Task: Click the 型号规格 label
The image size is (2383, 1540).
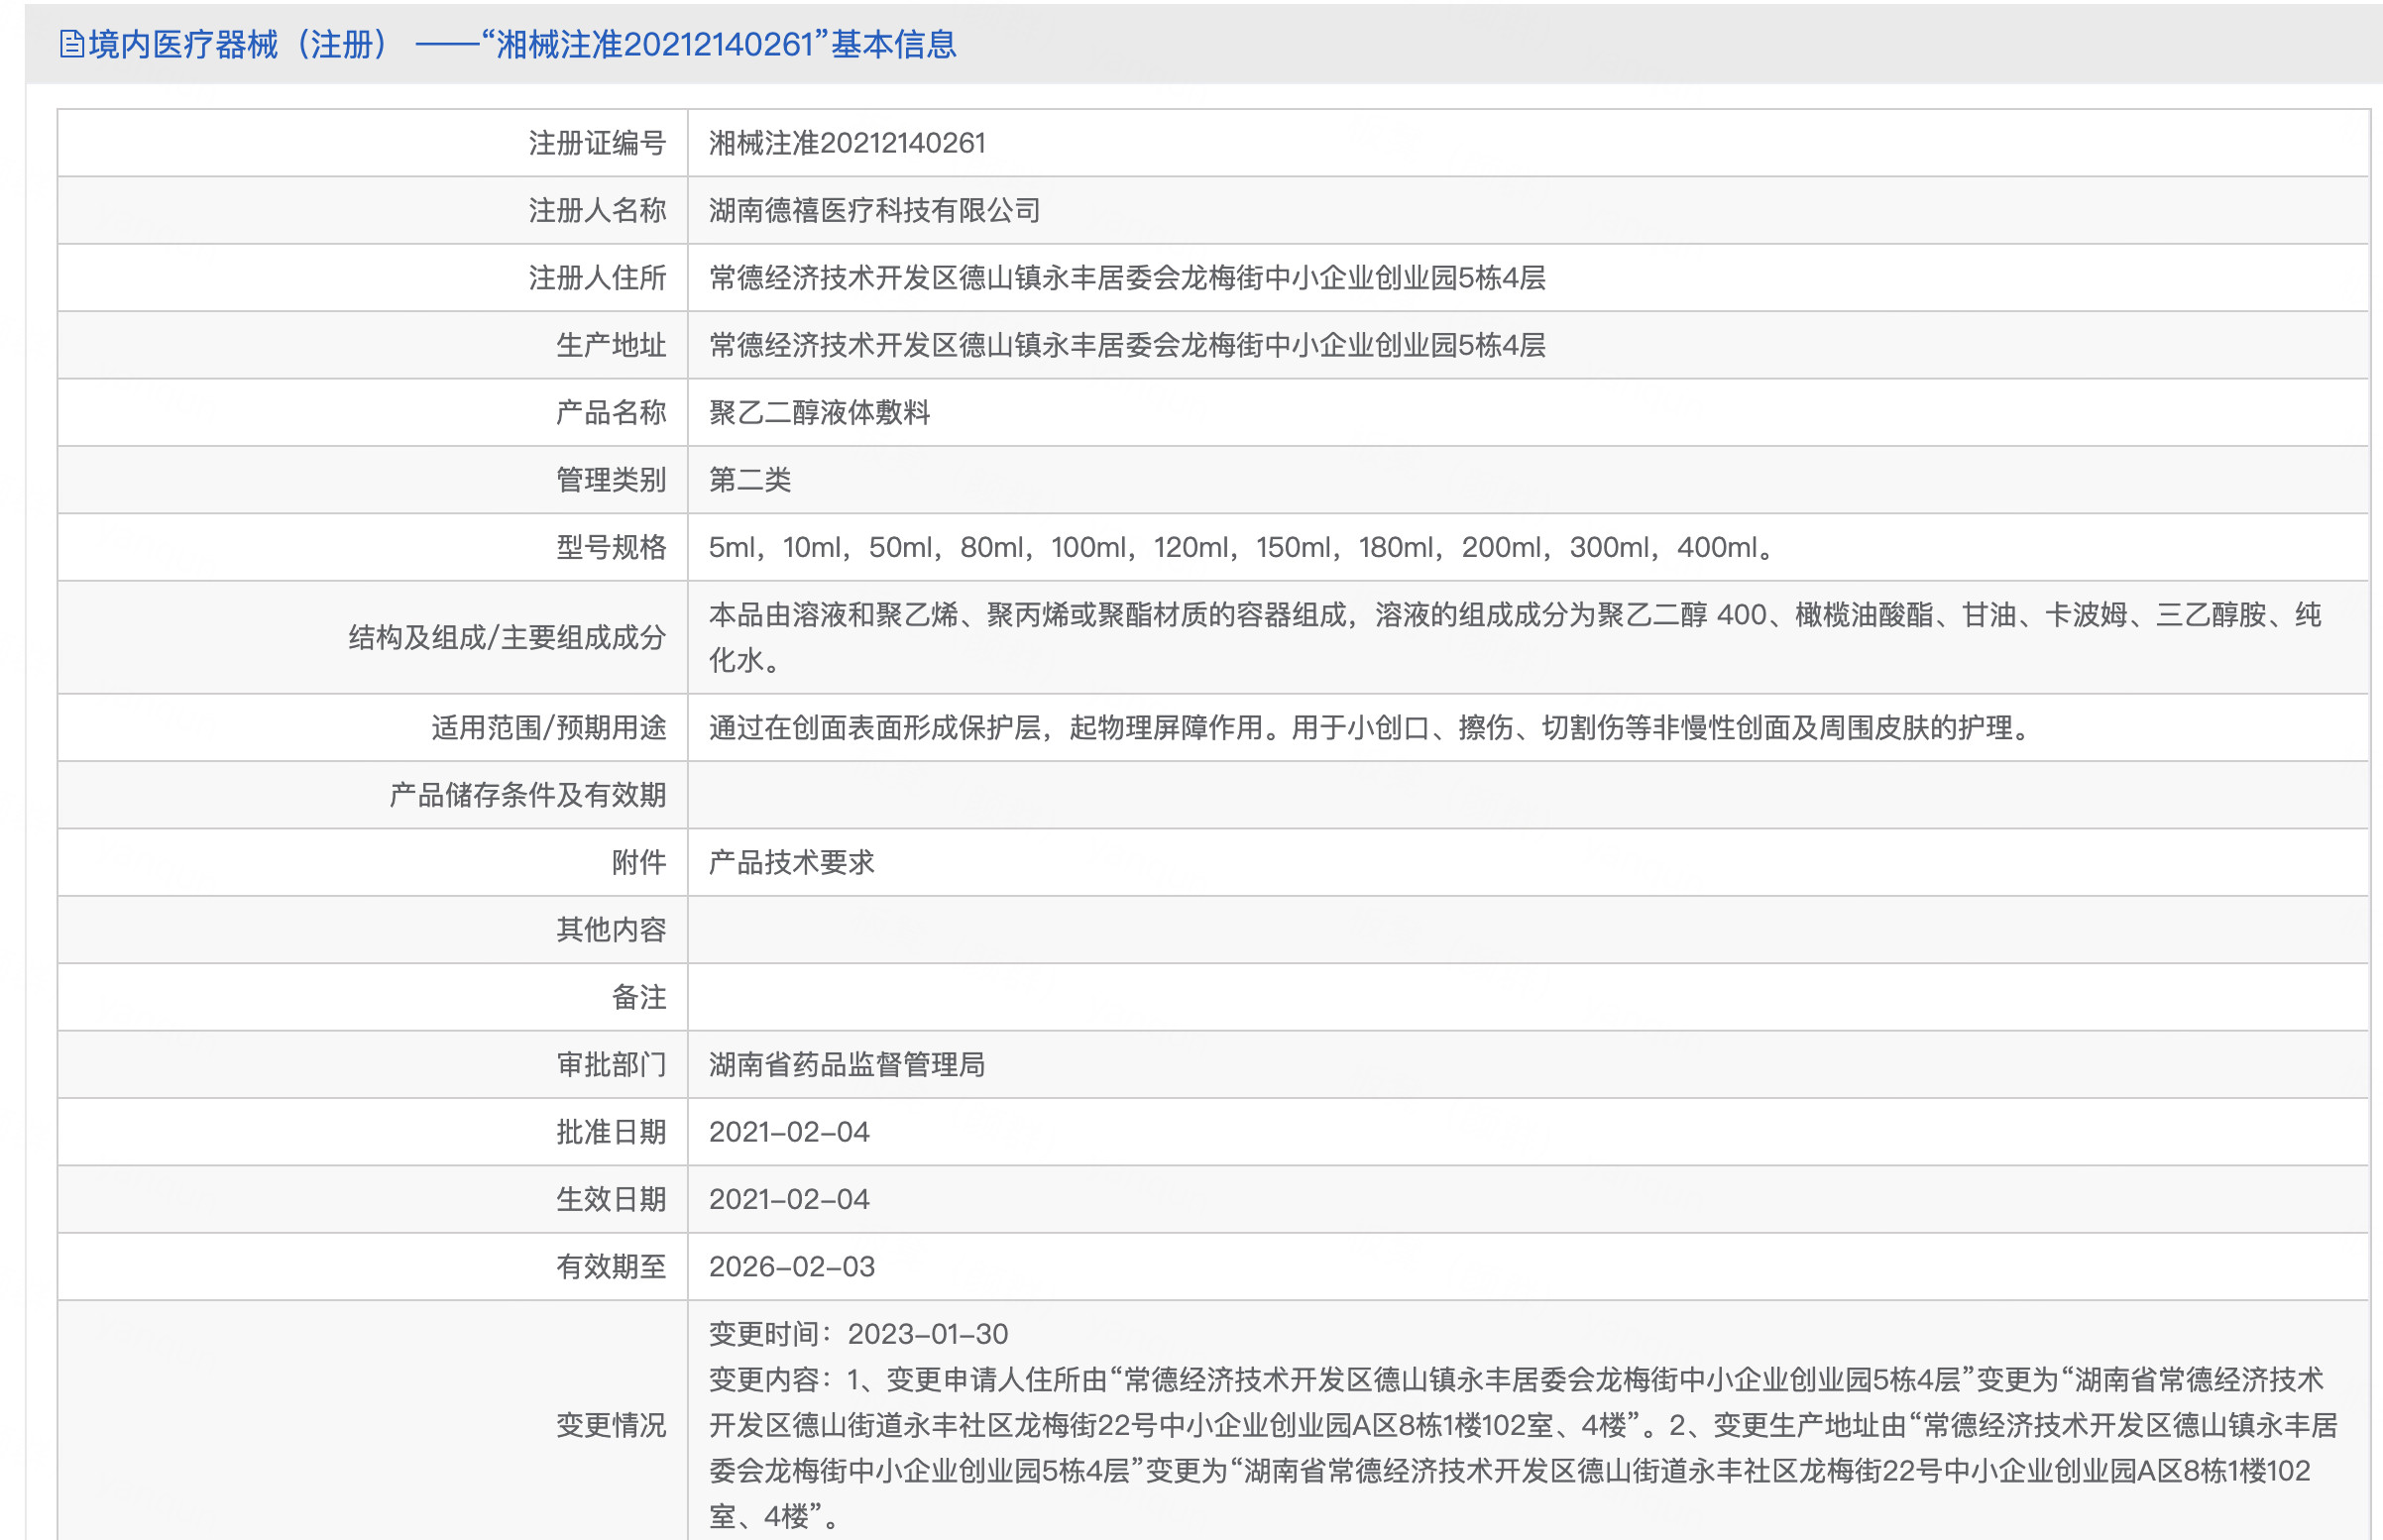Action: pos(611,547)
